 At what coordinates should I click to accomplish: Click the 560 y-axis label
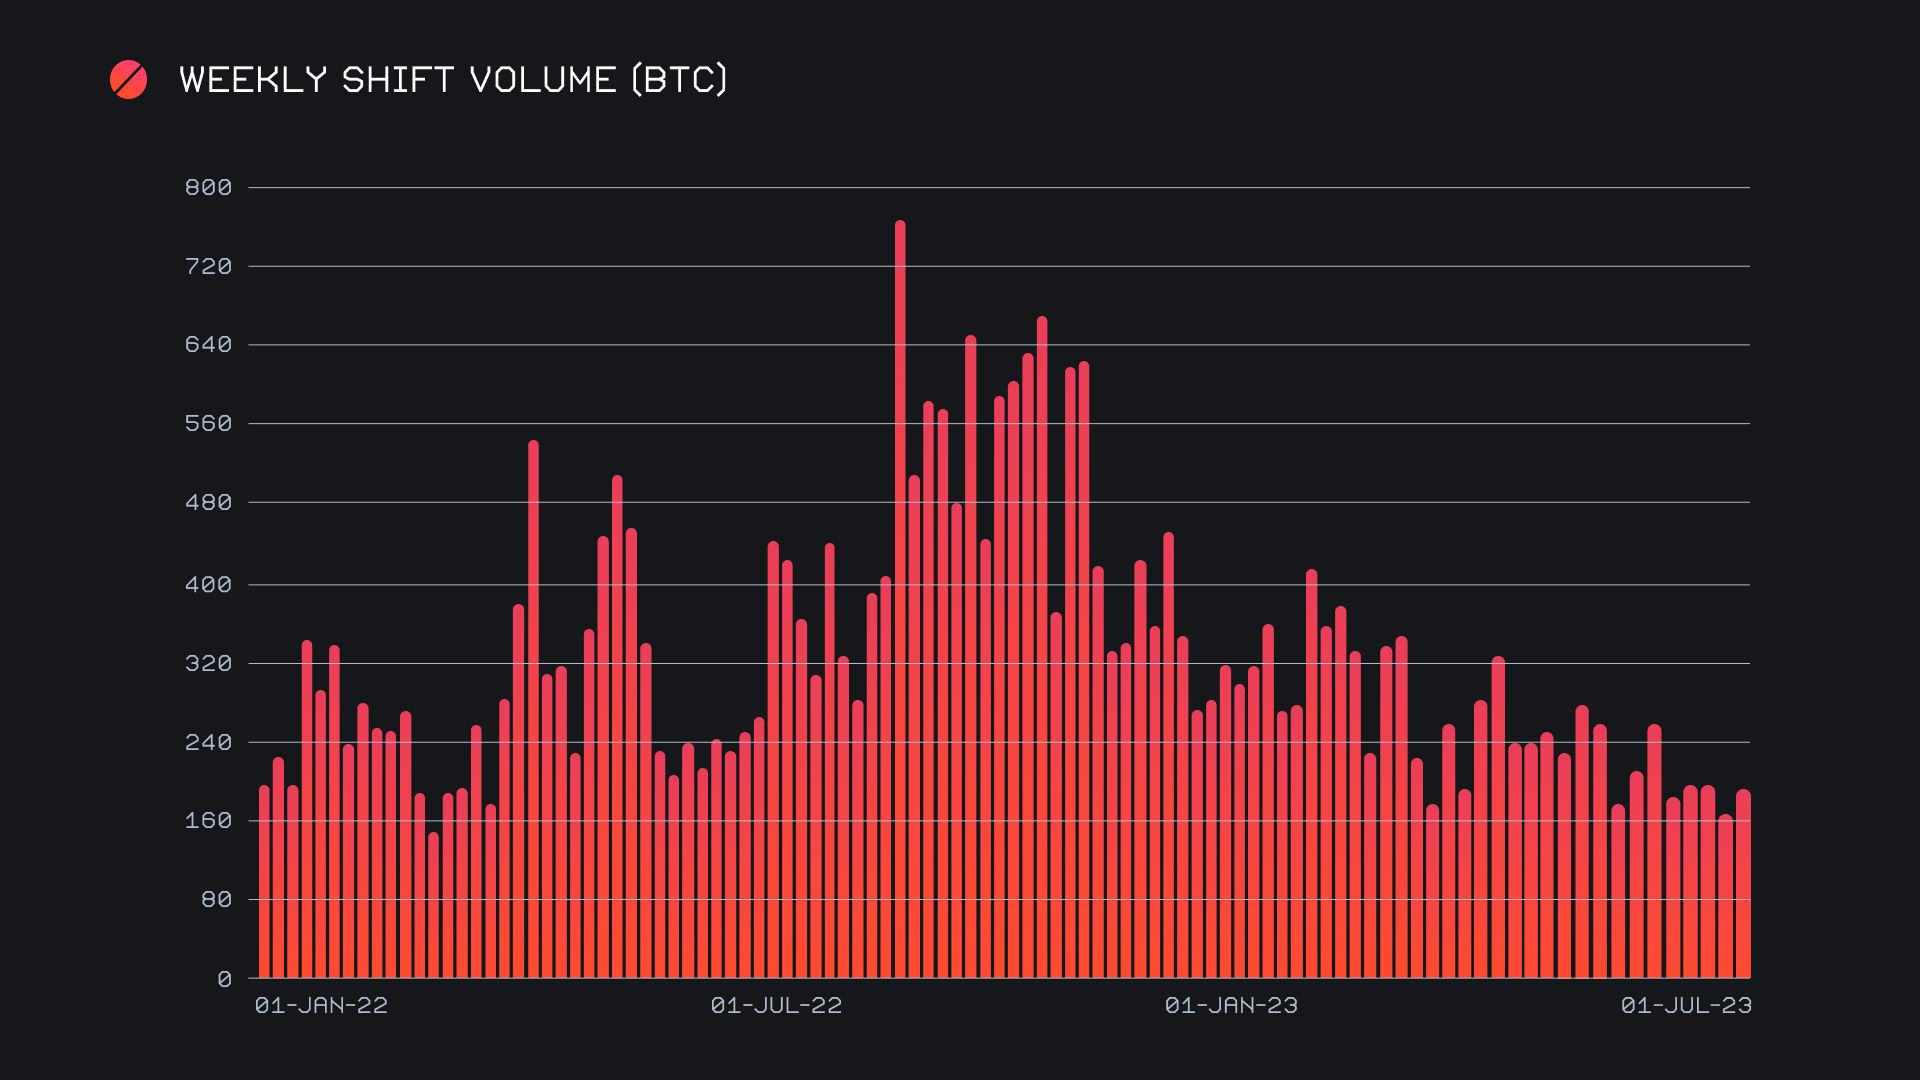(x=208, y=424)
